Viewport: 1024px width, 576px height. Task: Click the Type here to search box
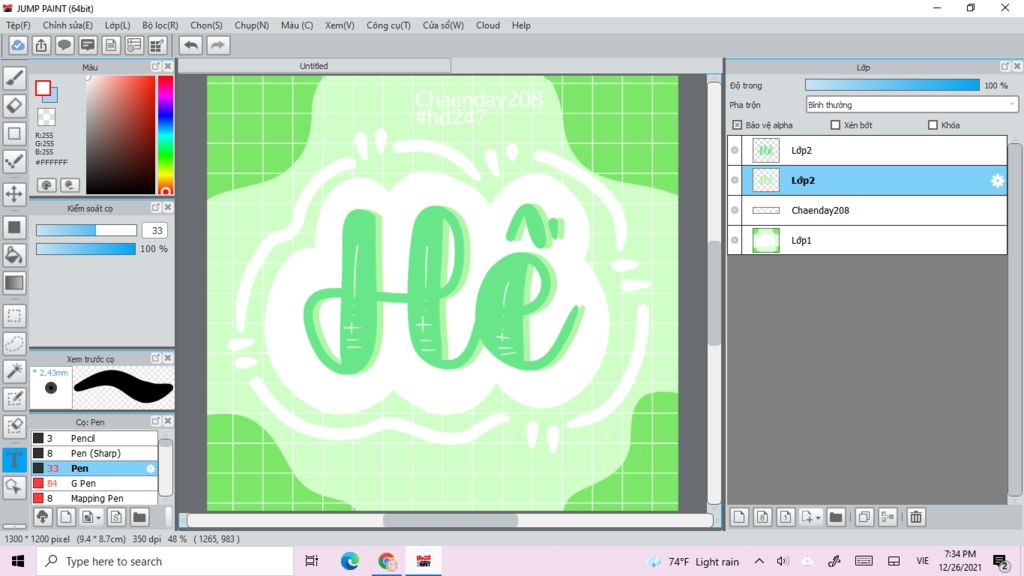pos(165,561)
